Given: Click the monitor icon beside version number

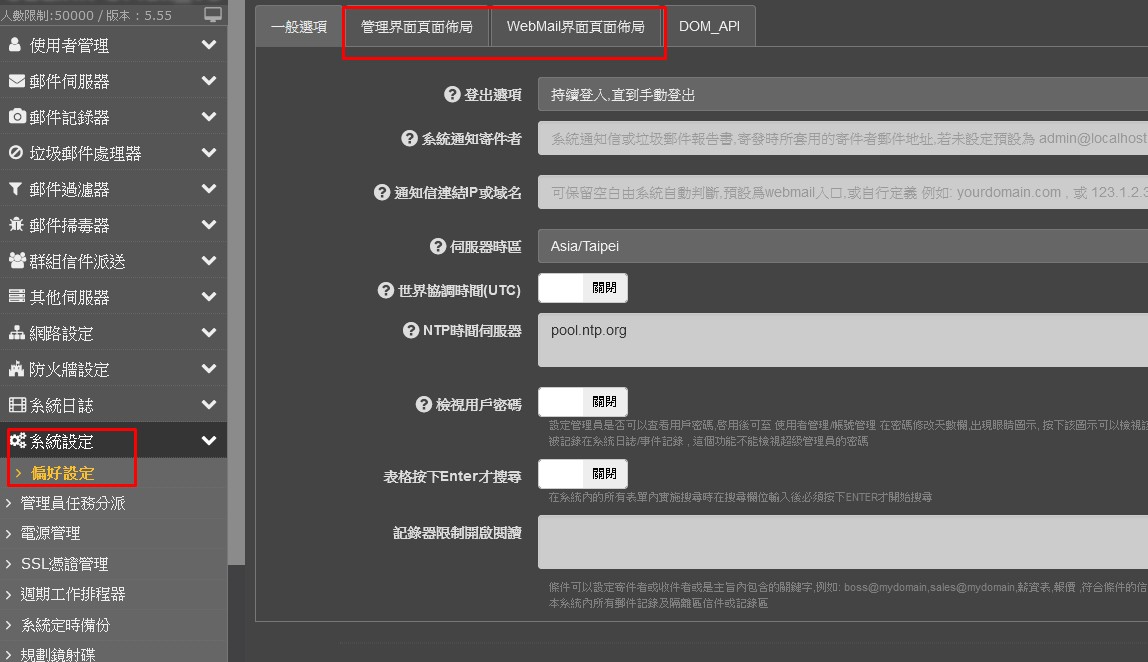Looking at the screenshot, I should 213,15.
